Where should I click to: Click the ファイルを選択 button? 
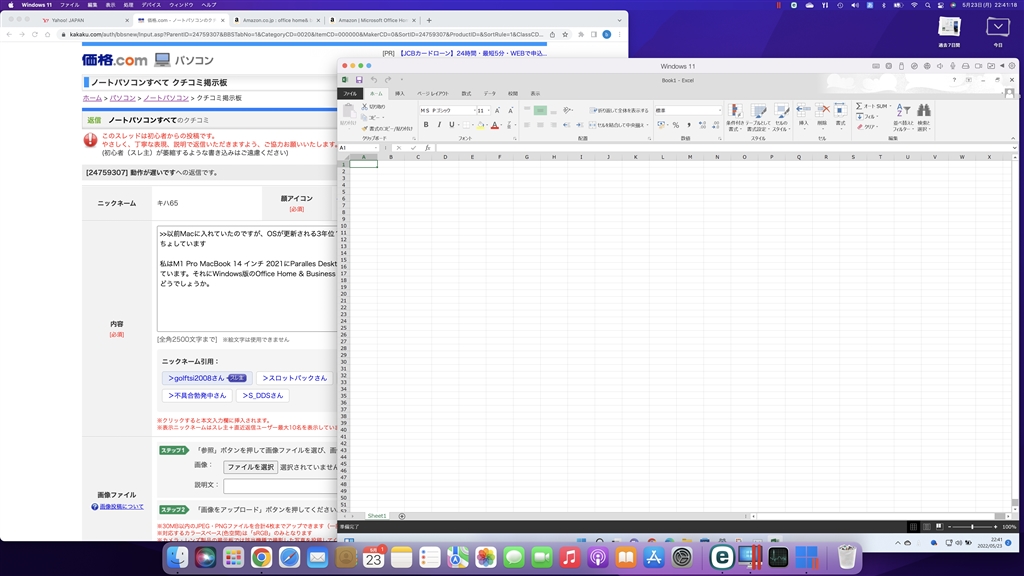point(250,467)
